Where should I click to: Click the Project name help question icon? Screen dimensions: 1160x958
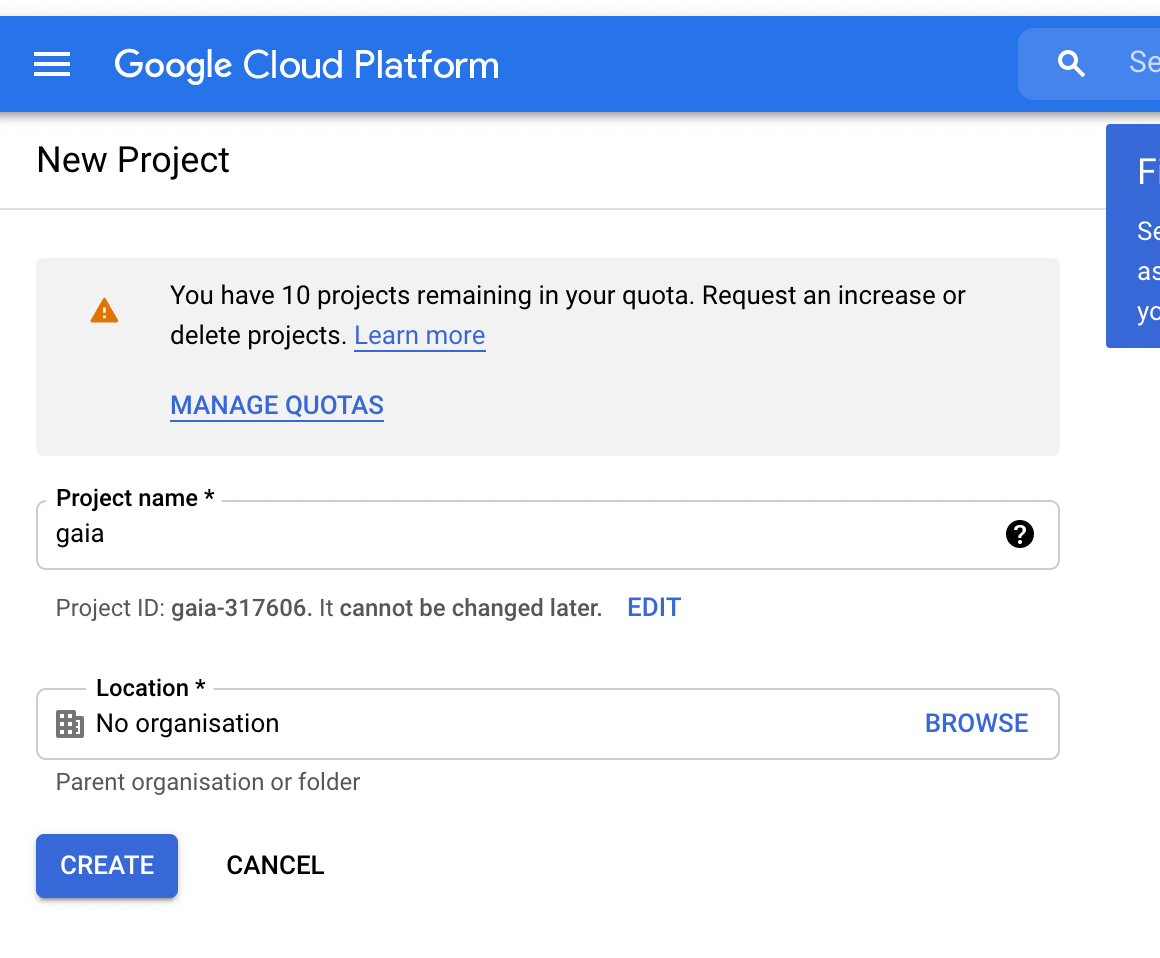click(1019, 534)
